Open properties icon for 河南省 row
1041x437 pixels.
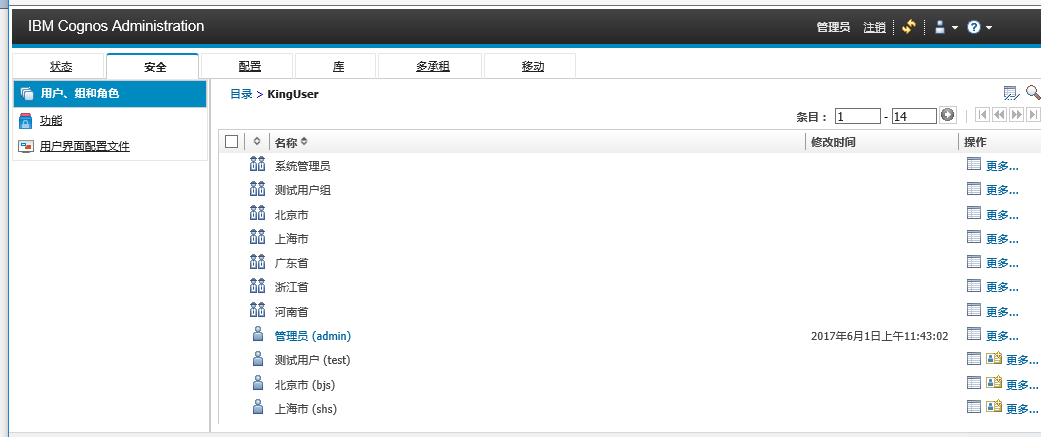[x=973, y=309]
